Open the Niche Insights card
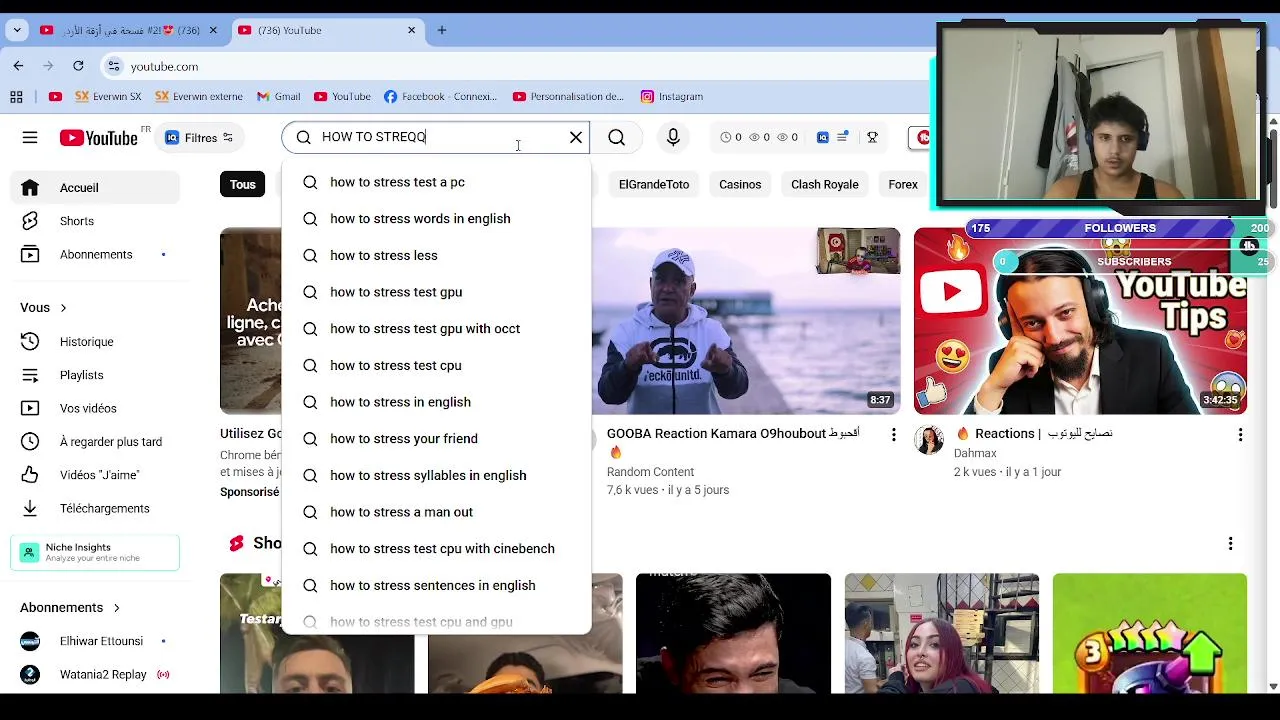Screen dimensions: 1280x720 click(95, 553)
